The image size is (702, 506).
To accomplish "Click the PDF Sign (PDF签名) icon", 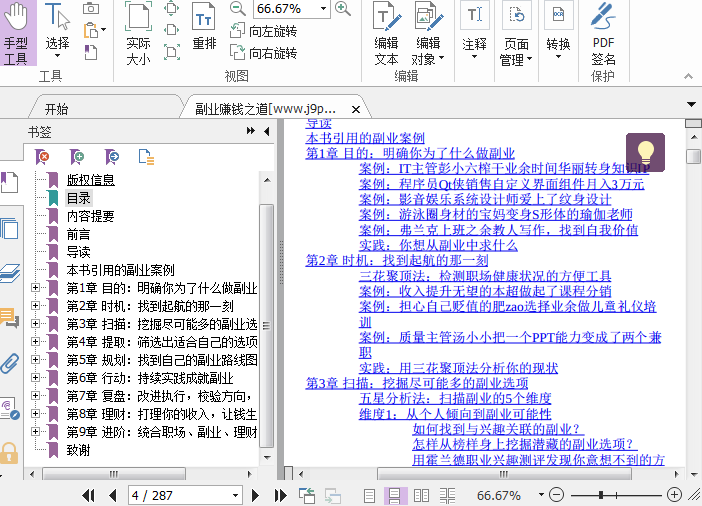I will pos(603,34).
